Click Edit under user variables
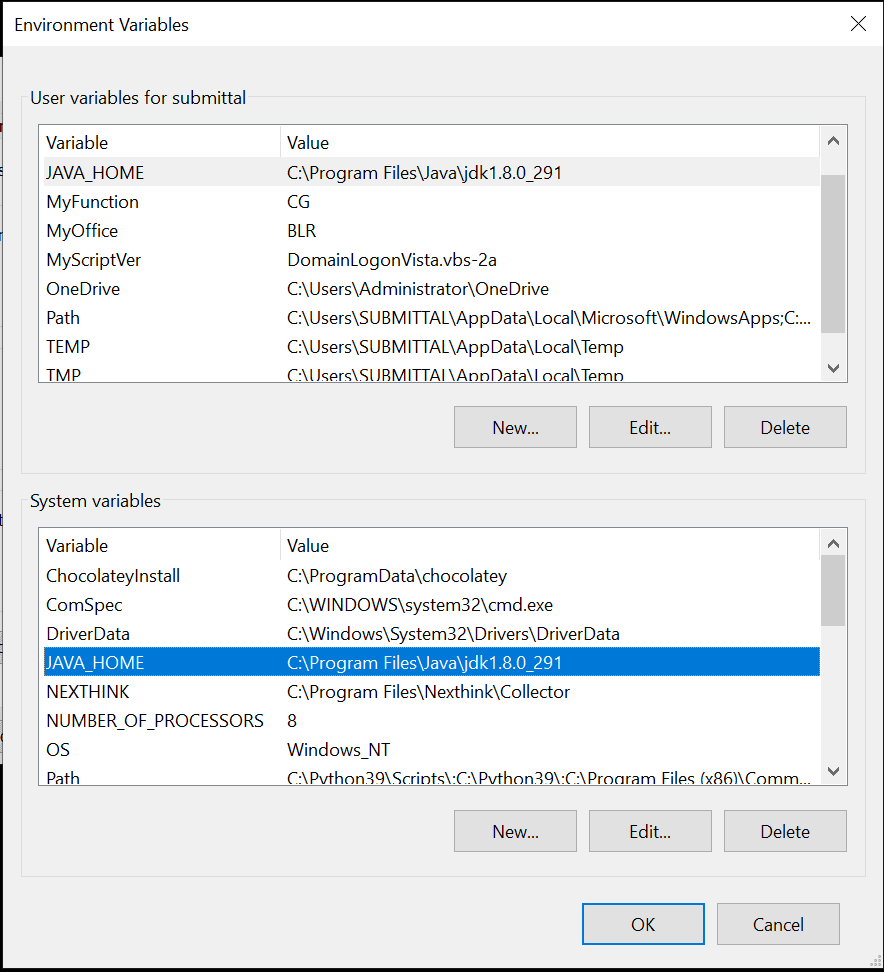The width and height of the screenshot is (884, 972). (650, 427)
